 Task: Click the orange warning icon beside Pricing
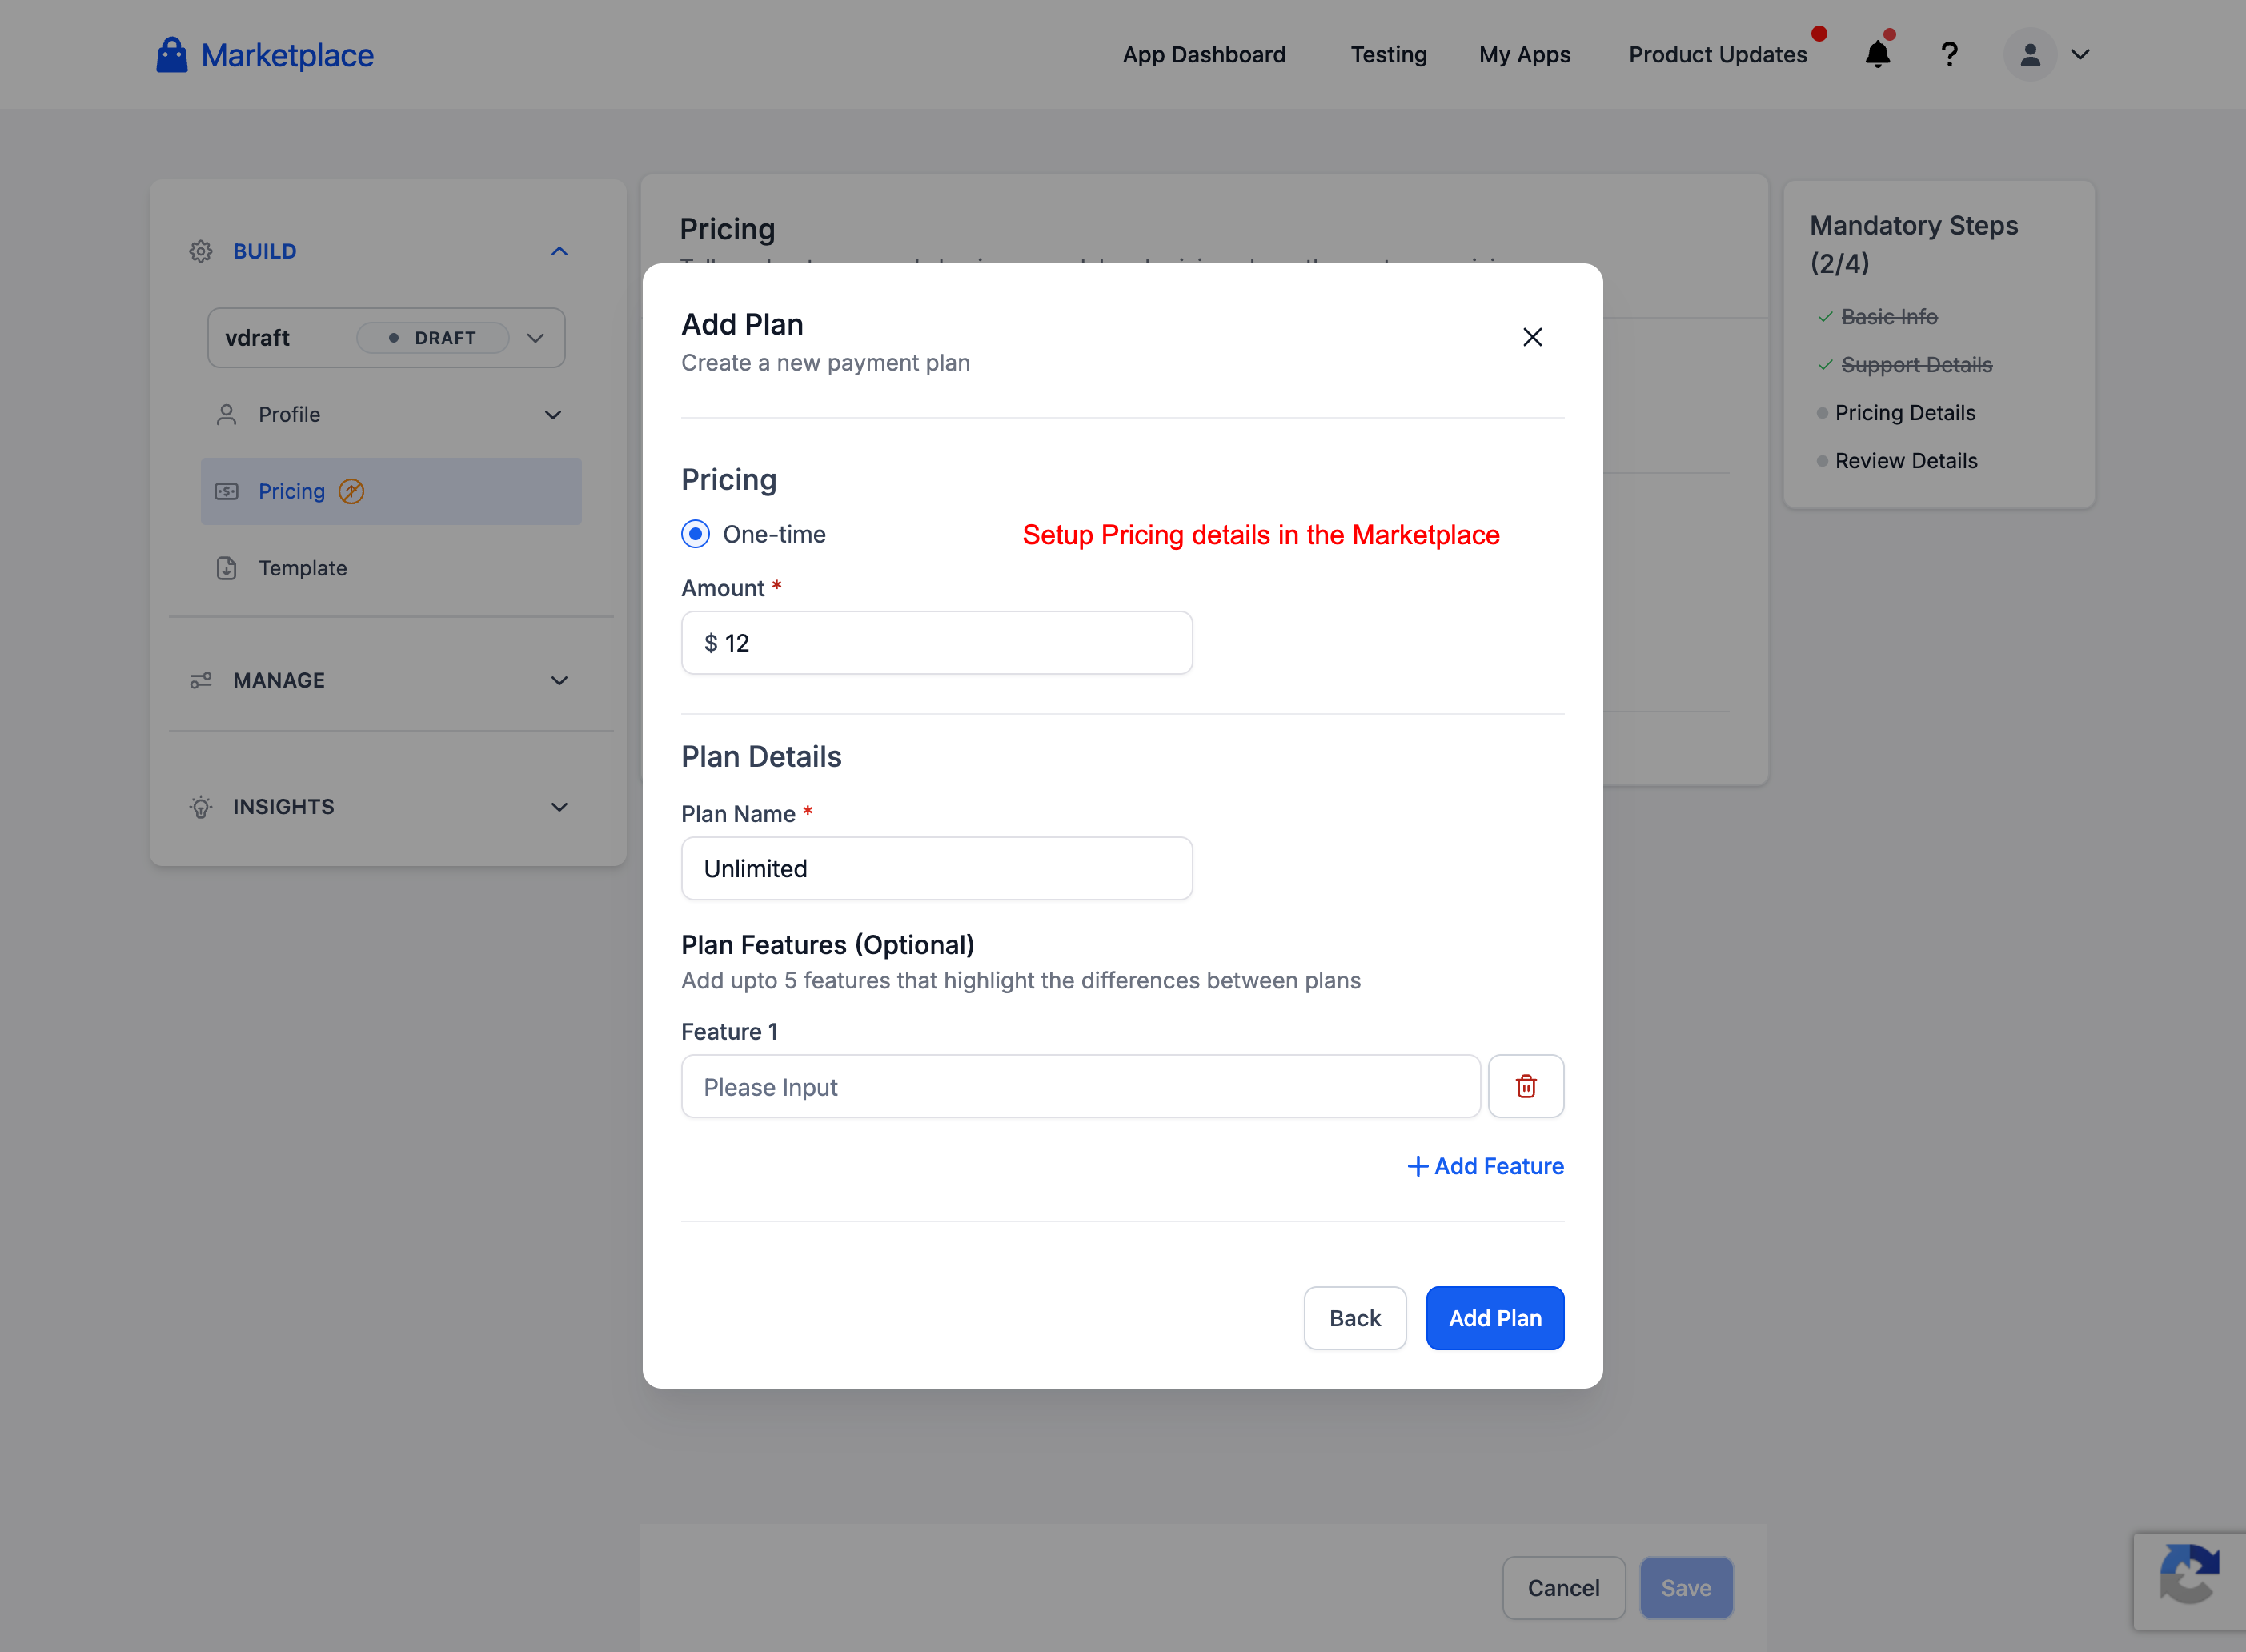point(351,491)
